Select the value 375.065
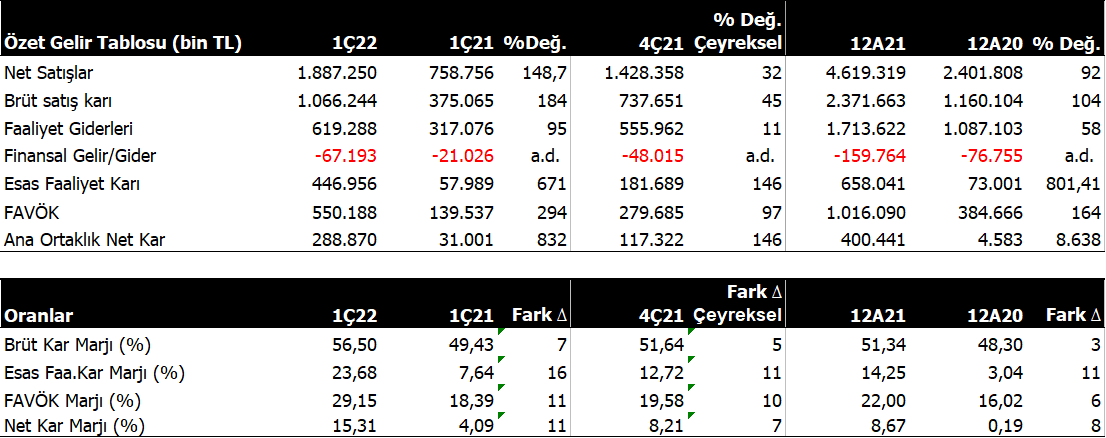 [x=461, y=100]
